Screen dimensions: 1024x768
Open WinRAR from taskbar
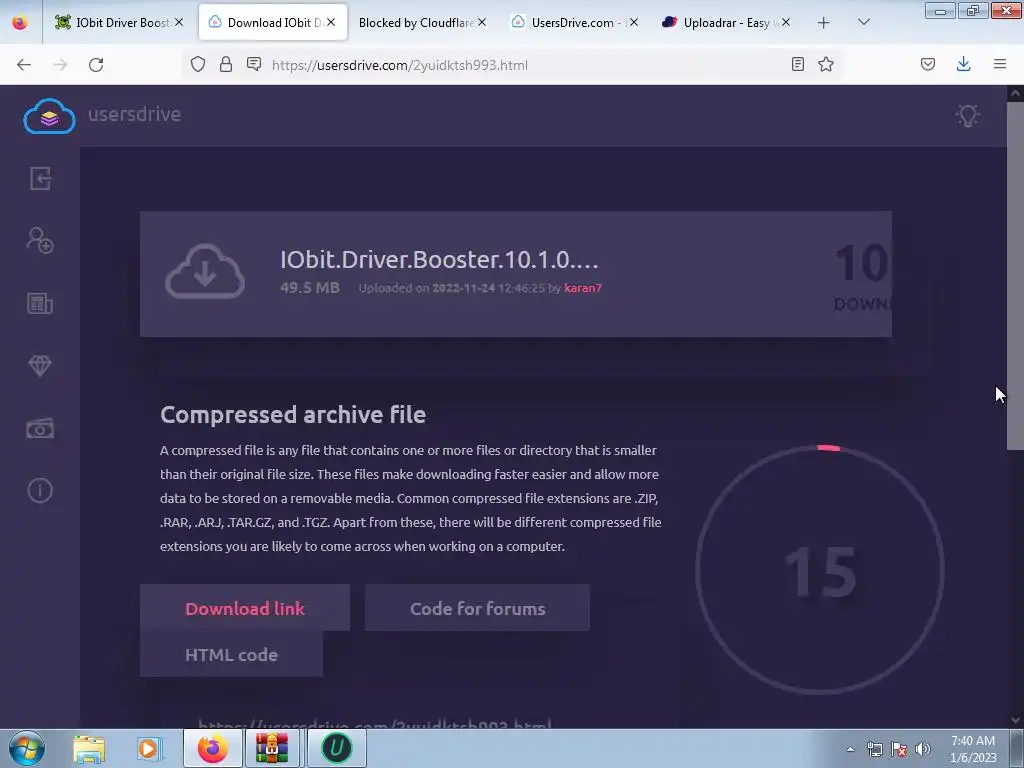click(x=272, y=748)
